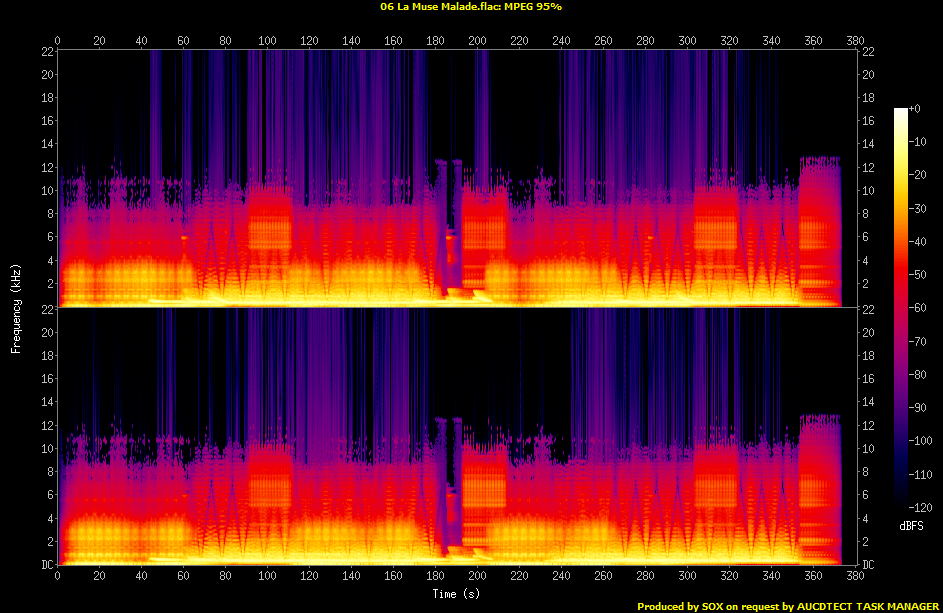Click the 100 tick on the top time axis
This screenshot has height=613, width=943.
[268, 41]
